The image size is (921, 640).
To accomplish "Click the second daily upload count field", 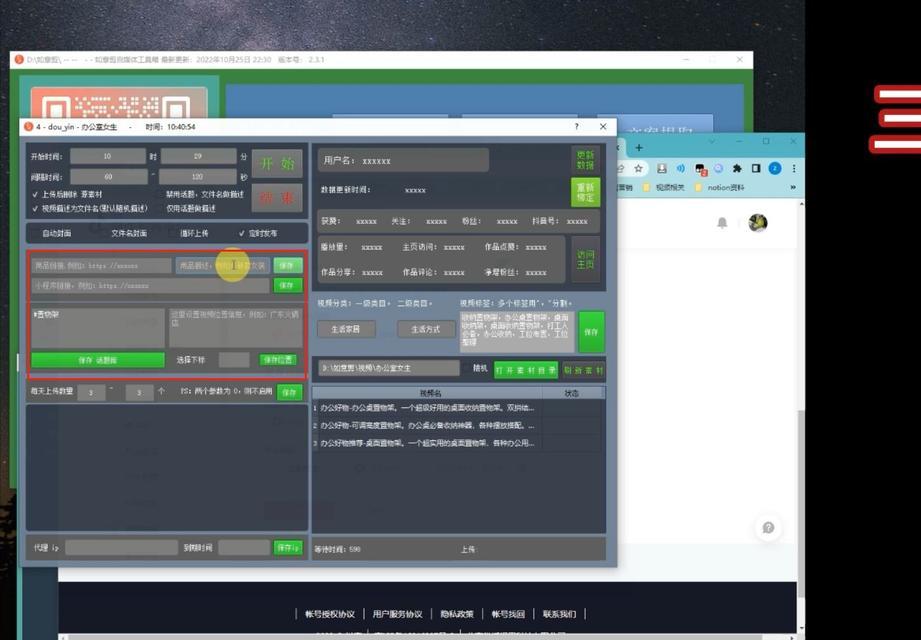I will click(x=140, y=392).
